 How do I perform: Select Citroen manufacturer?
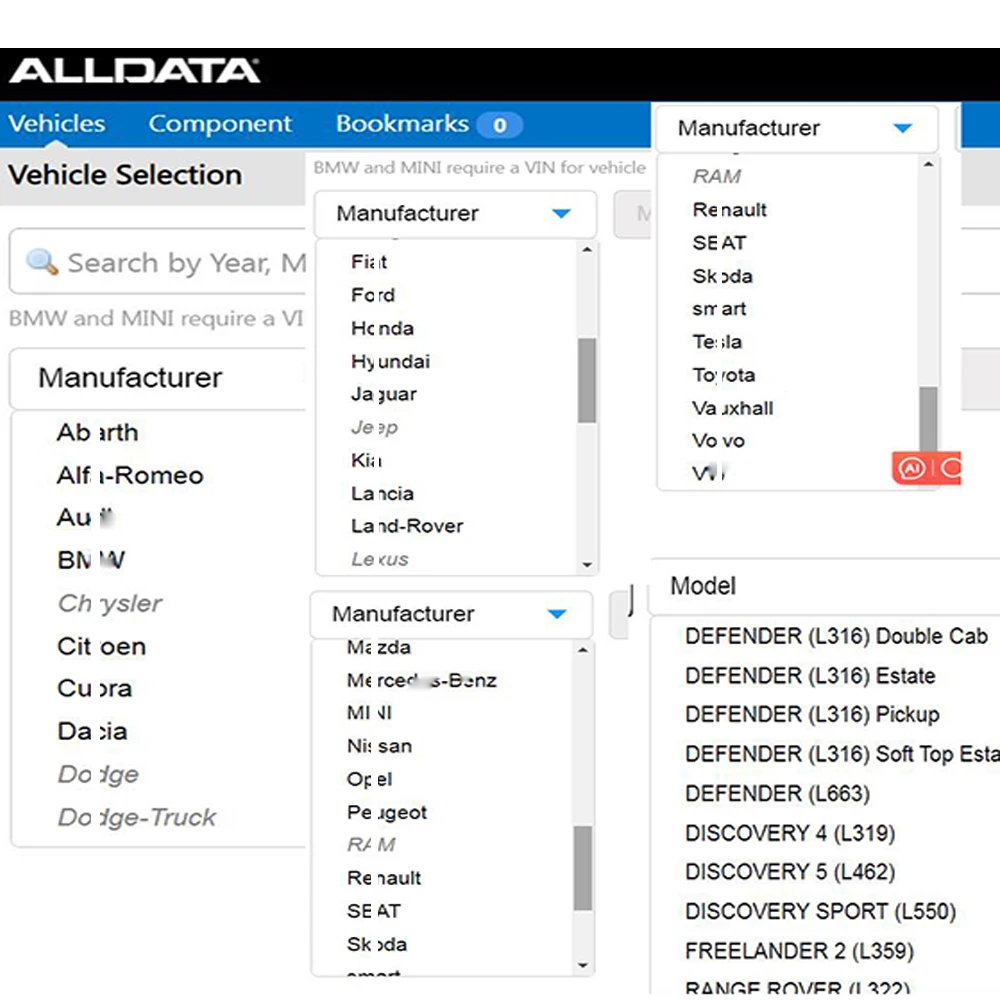[101, 647]
